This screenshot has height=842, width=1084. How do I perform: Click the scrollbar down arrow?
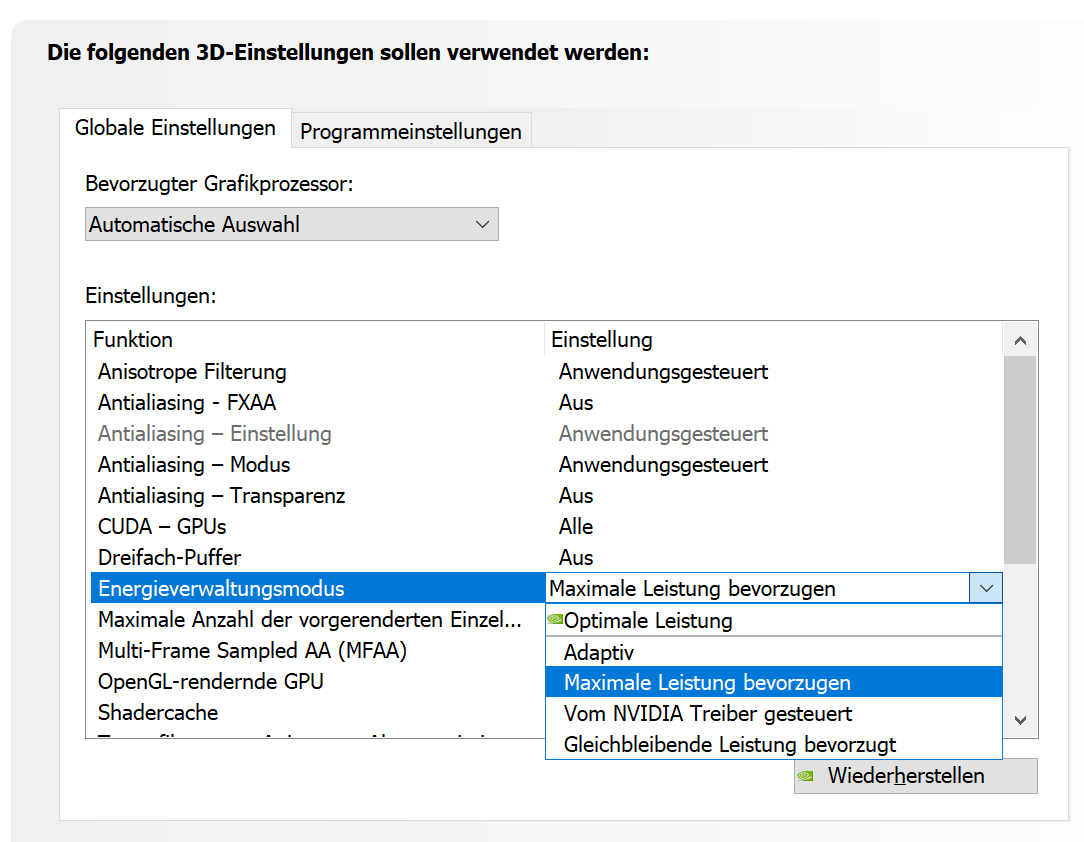(1020, 720)
